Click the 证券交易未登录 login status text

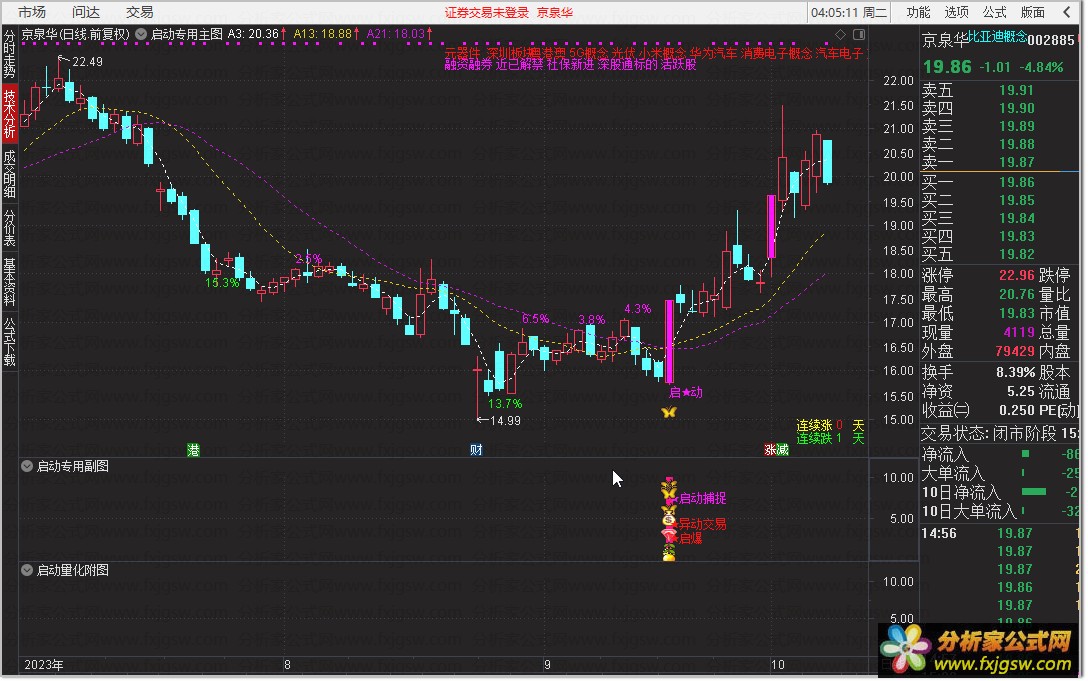pos(486,12)
